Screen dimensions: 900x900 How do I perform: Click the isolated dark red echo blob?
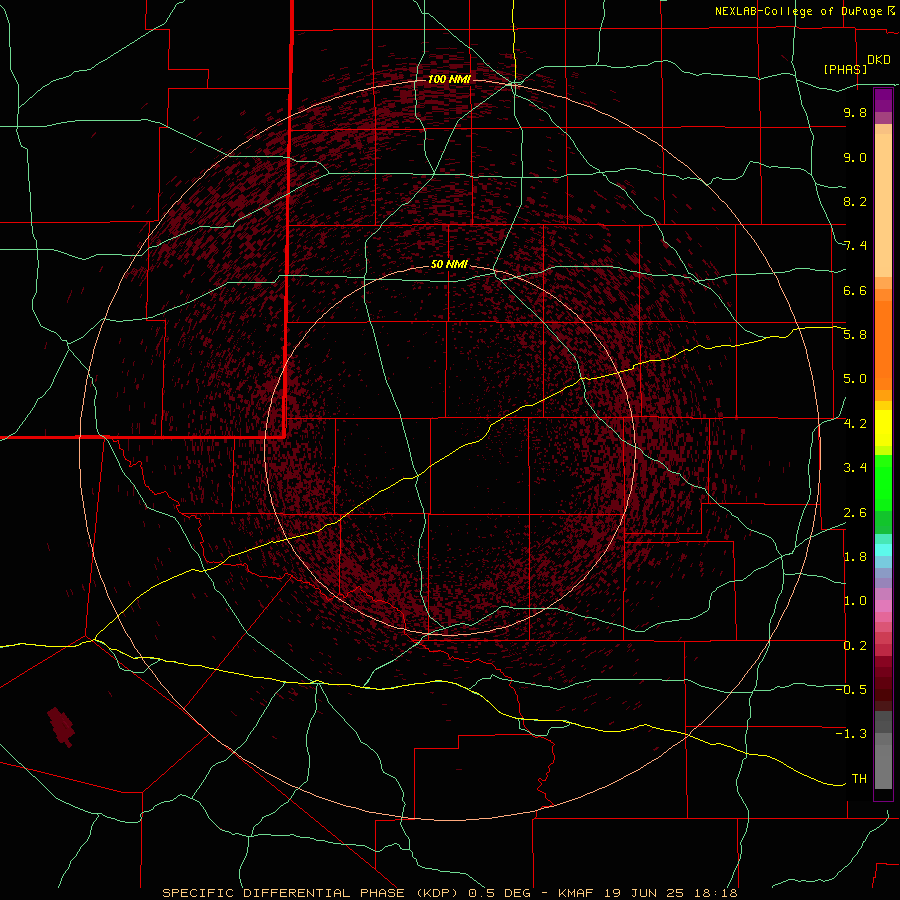(x=61, y=727)
